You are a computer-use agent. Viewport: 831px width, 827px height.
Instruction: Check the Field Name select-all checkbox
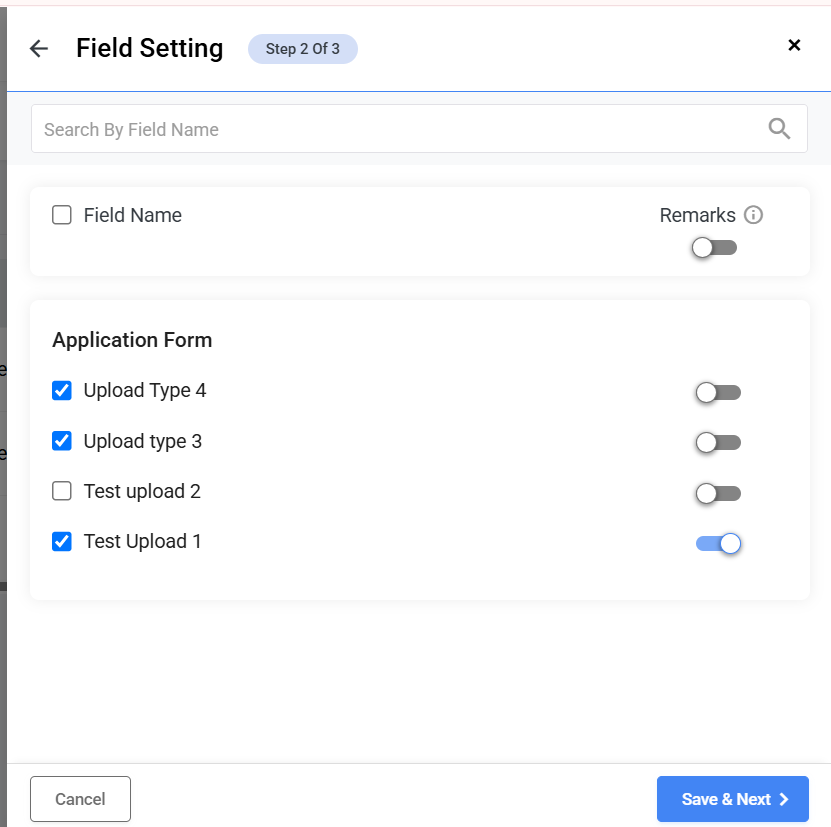click(61, 215)
